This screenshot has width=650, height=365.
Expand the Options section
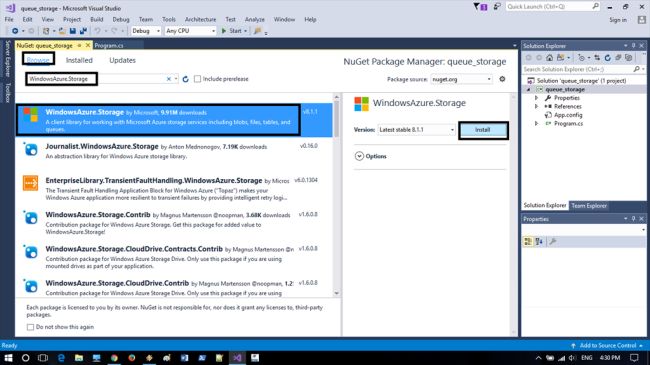pyautogui.click(x=359, y=156)
